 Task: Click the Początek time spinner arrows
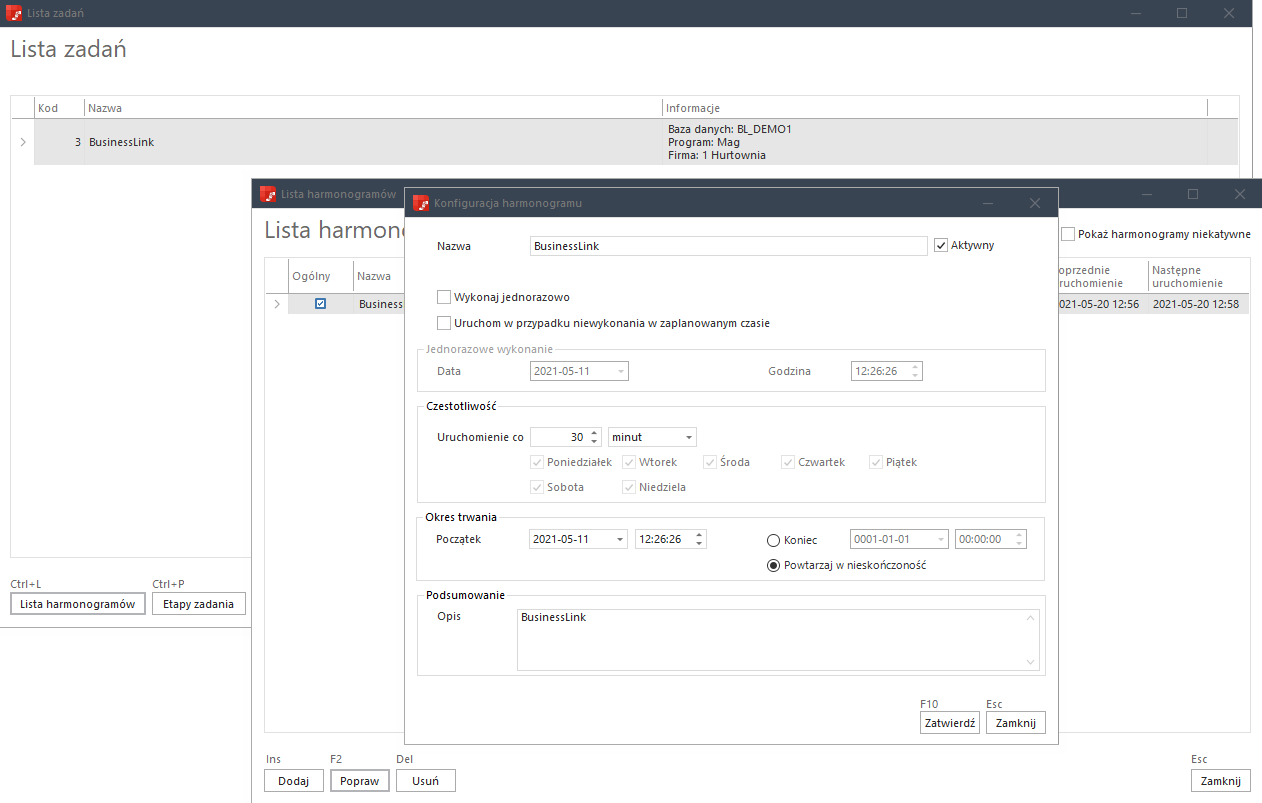[699, 539]
